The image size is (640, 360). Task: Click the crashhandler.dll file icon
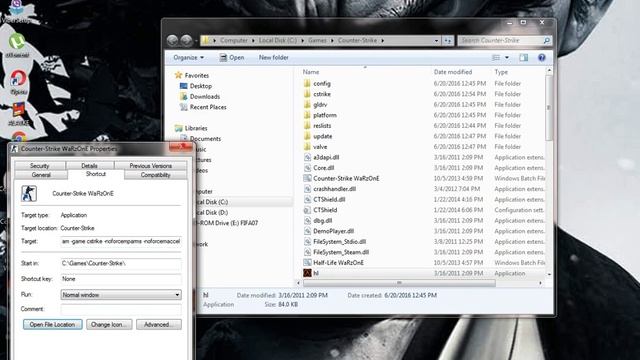[x=307, y=189]
